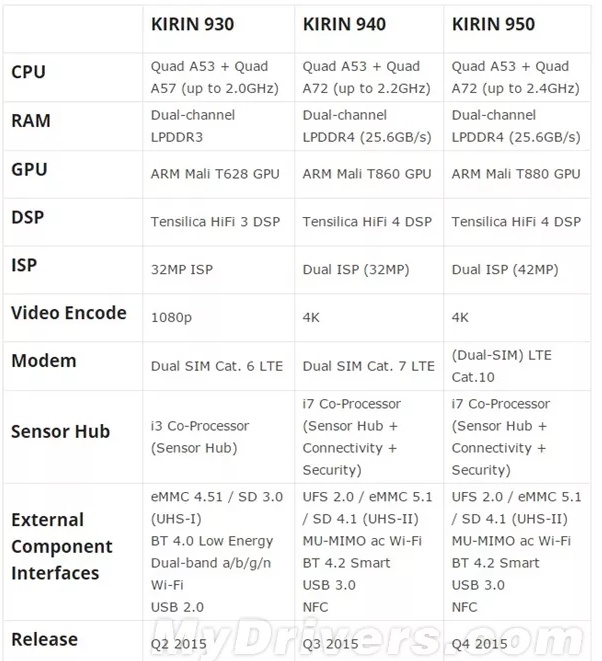Select the Q4 2015 release cell
Image resolution: width=602 pixels, height=661 pixels.
point(480,644)
